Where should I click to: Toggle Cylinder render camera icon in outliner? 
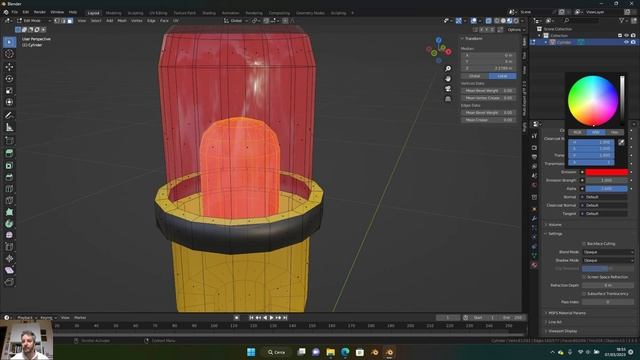[633, 42]
